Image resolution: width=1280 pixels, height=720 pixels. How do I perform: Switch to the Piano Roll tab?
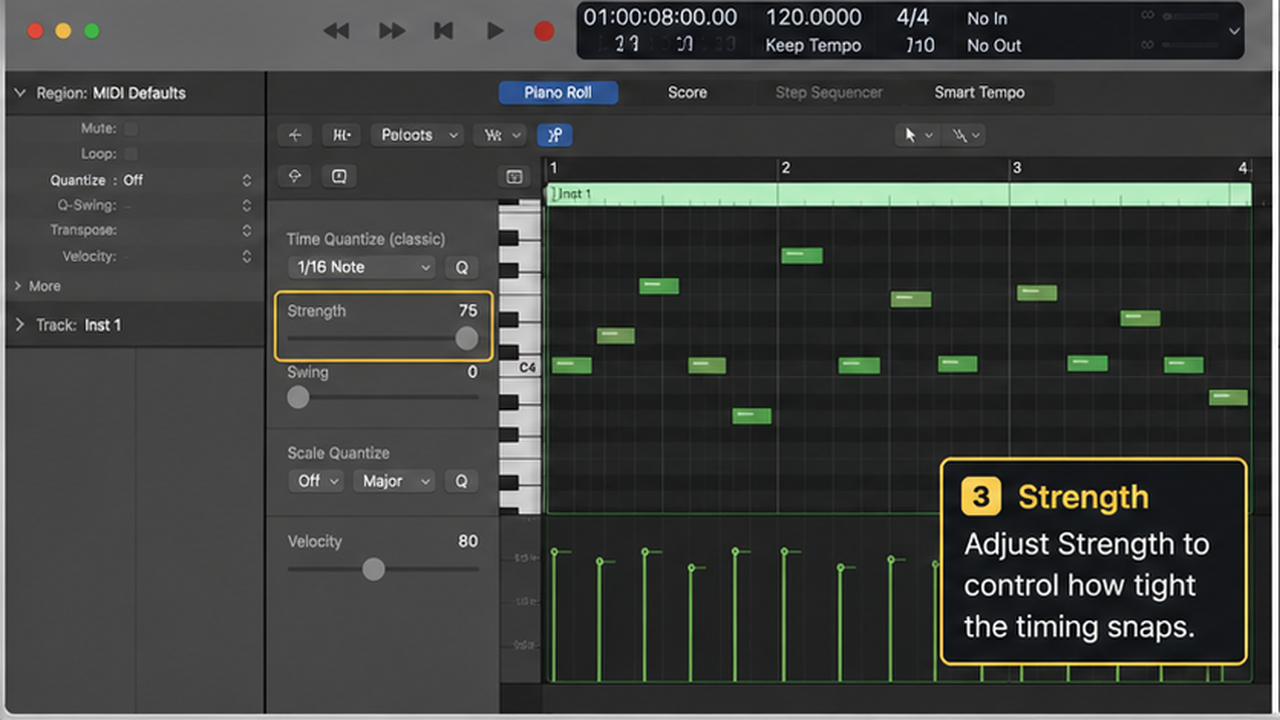[x=558, y=93]
